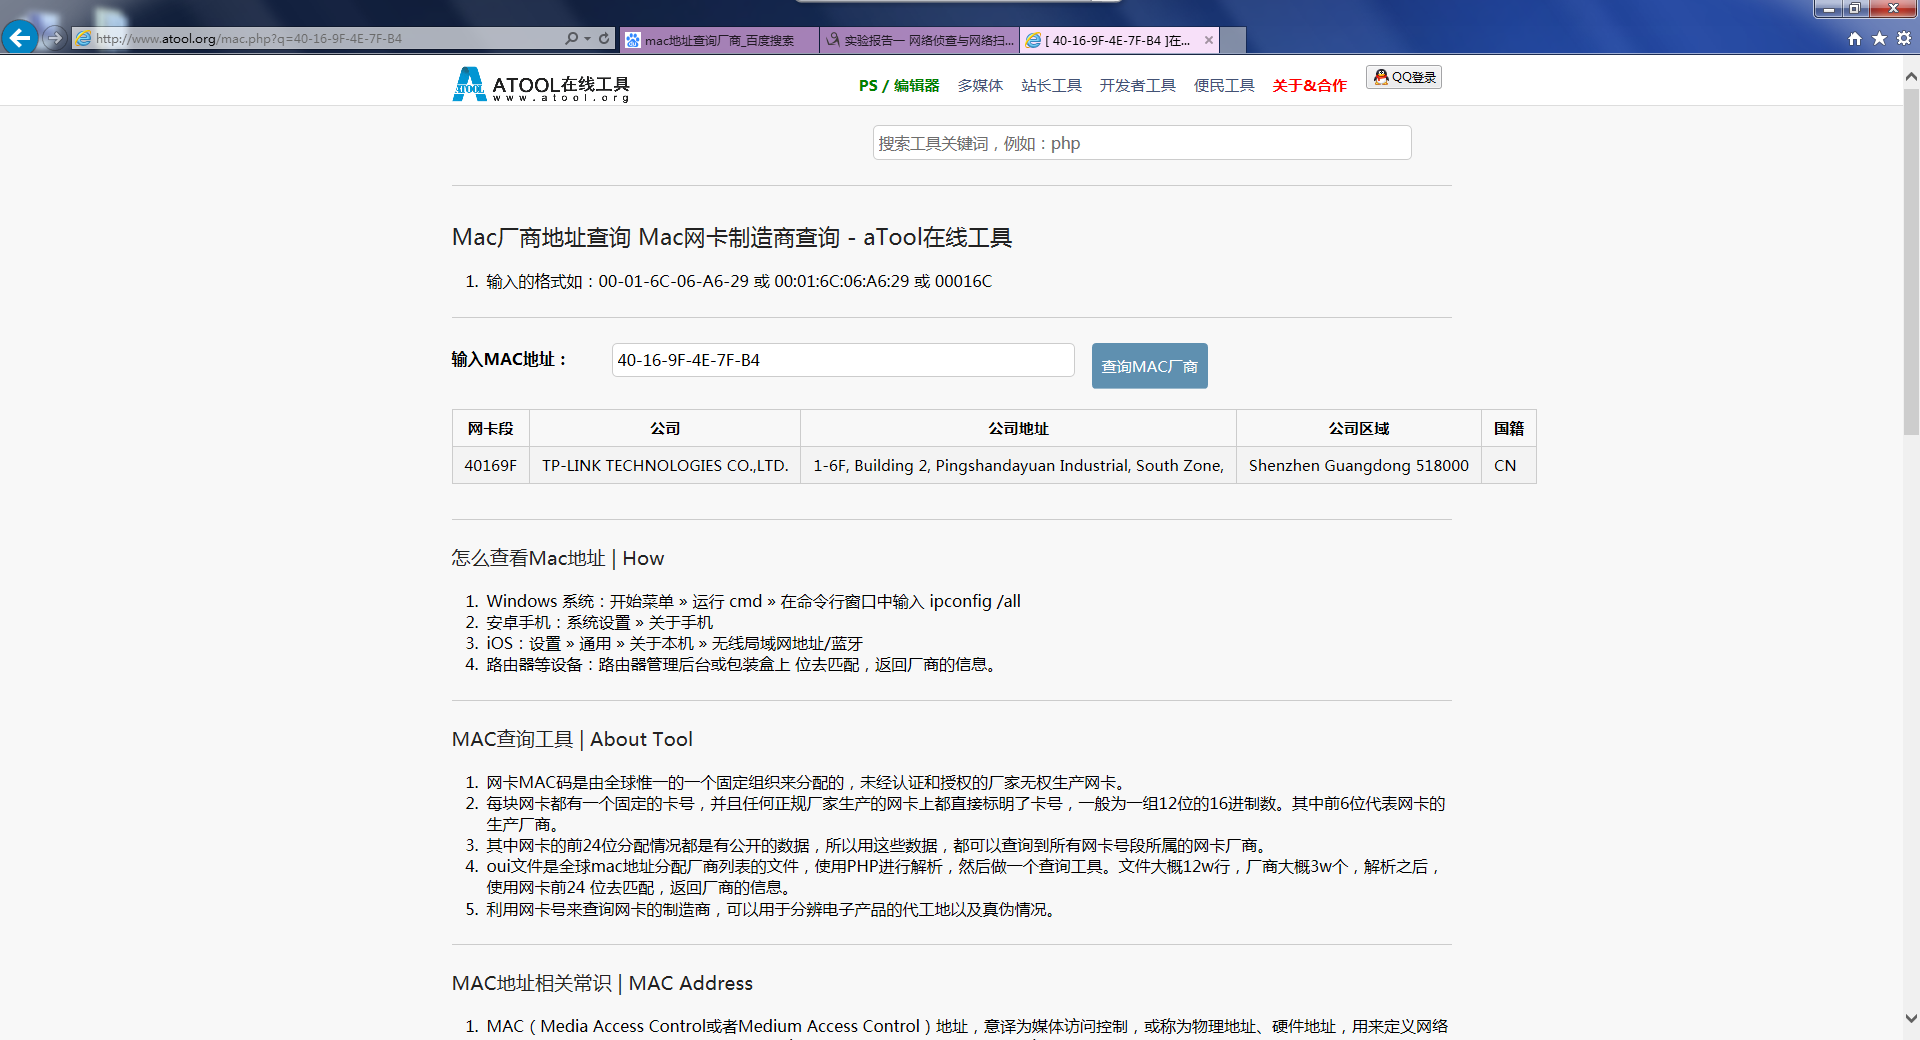This screenshot has width=1920, height=1040.
Task: Click the 公司地址 column header
Action: (1018, 428)
